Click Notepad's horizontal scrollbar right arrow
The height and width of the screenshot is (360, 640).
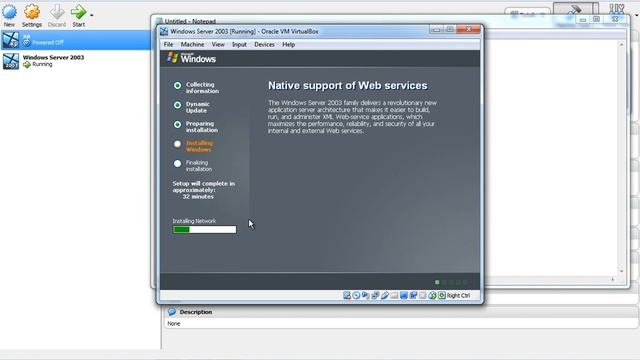click(x=612, y=280)
